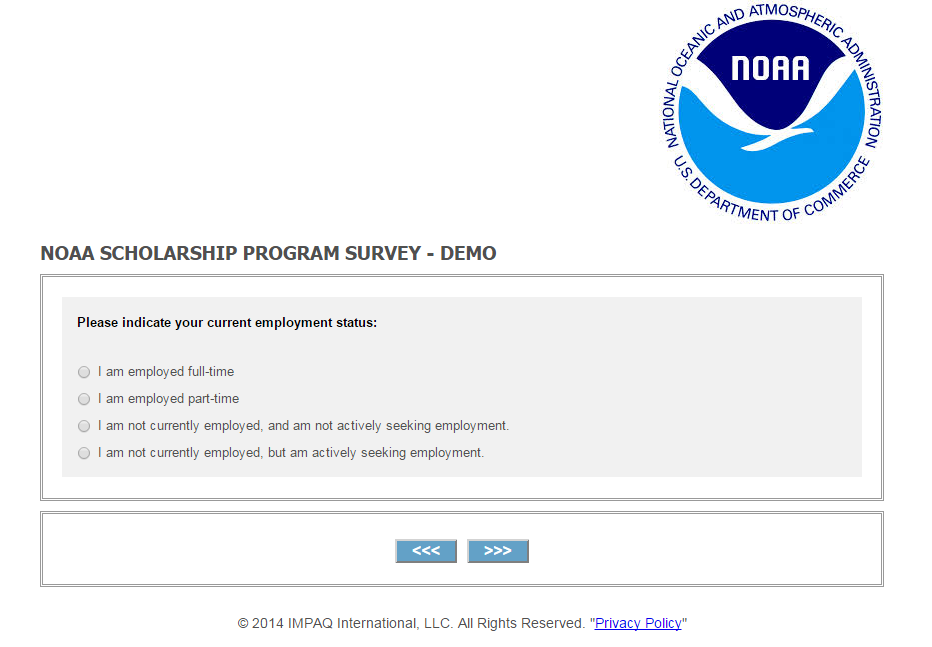
Task: Click the "but am actively seeking" option label
Action: 291,453
